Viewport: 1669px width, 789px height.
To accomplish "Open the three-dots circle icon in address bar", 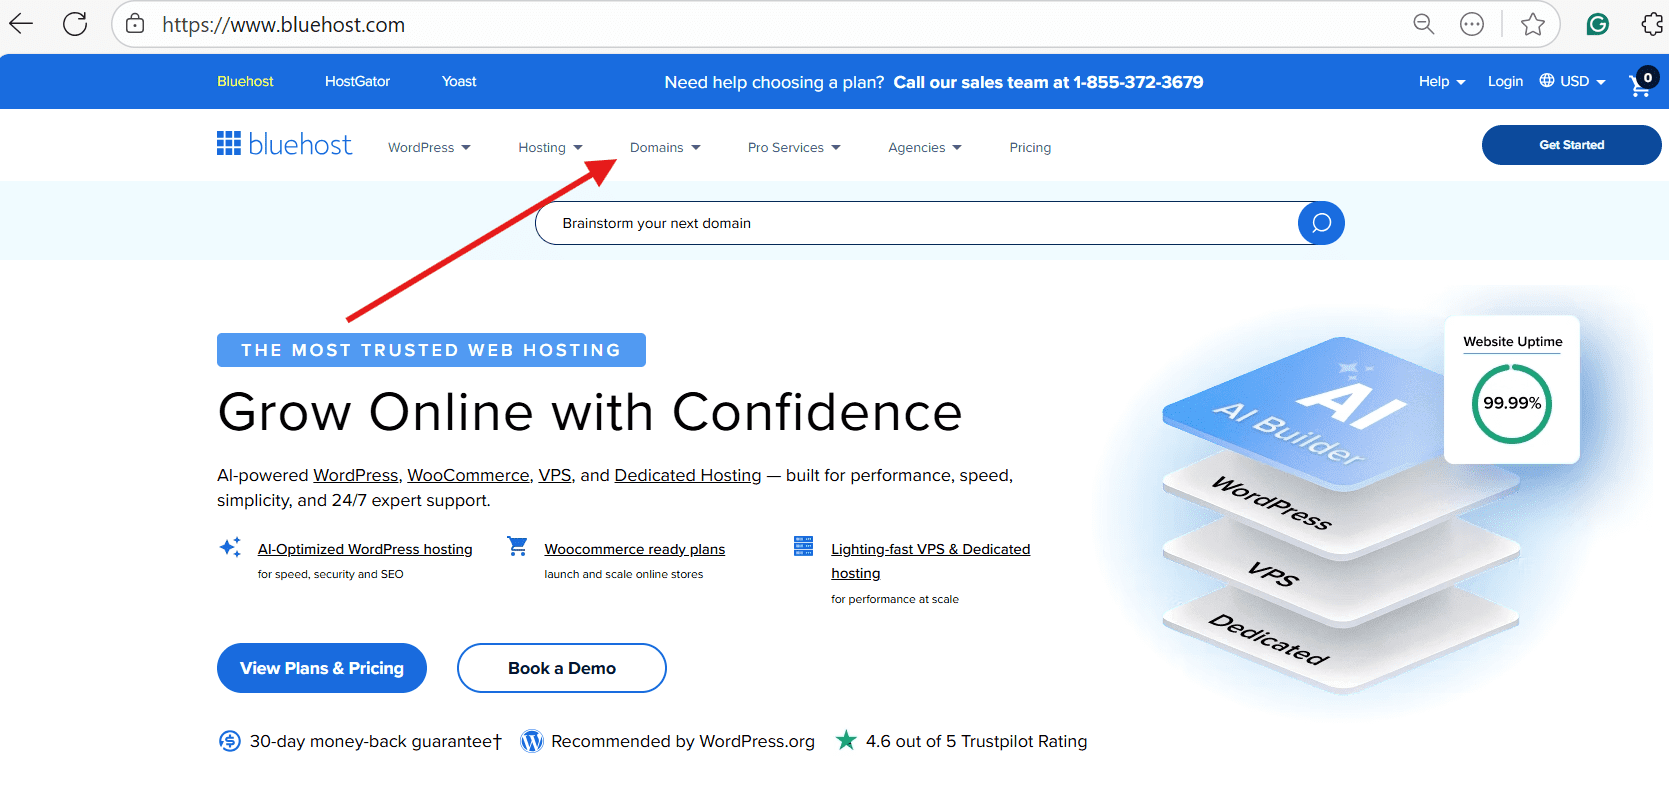I will click(1472, 24).
